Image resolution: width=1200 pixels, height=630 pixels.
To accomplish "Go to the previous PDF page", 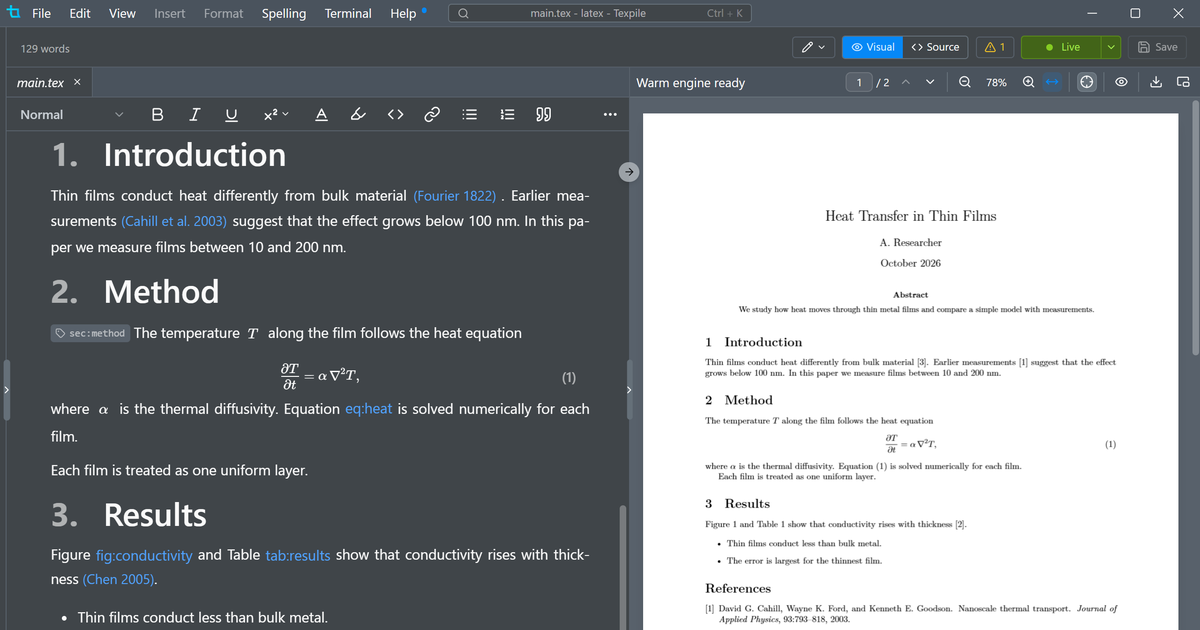I will pyautogui.click(x=906, y=83).
